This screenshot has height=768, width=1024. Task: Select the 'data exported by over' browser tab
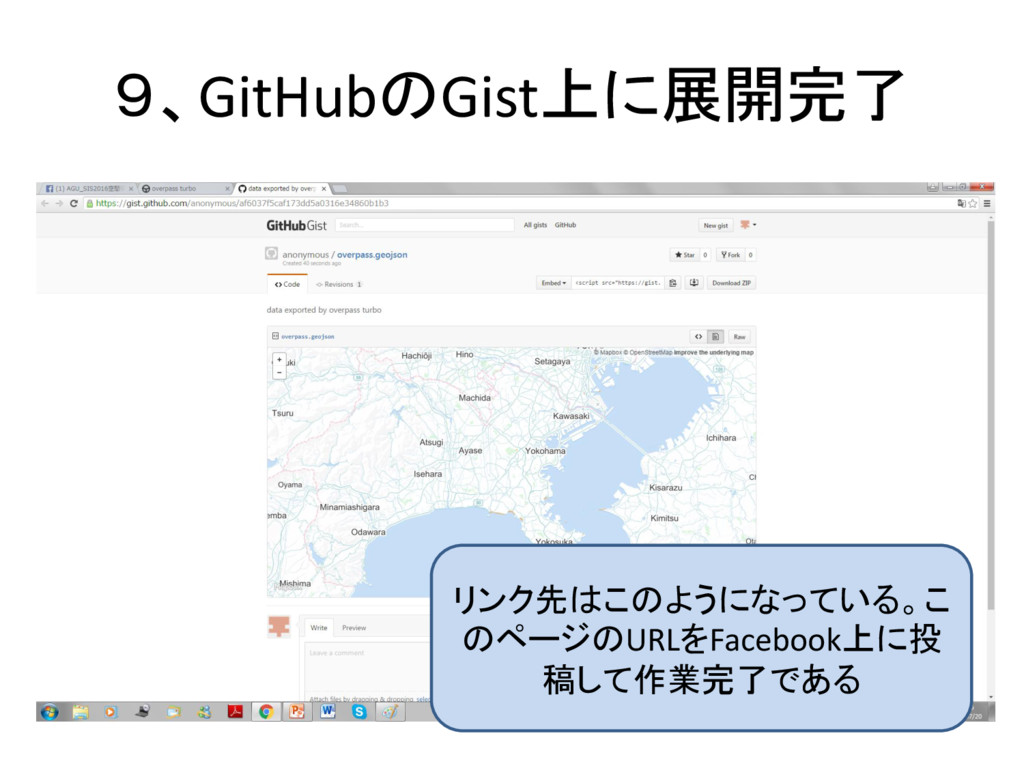point(281,189)
